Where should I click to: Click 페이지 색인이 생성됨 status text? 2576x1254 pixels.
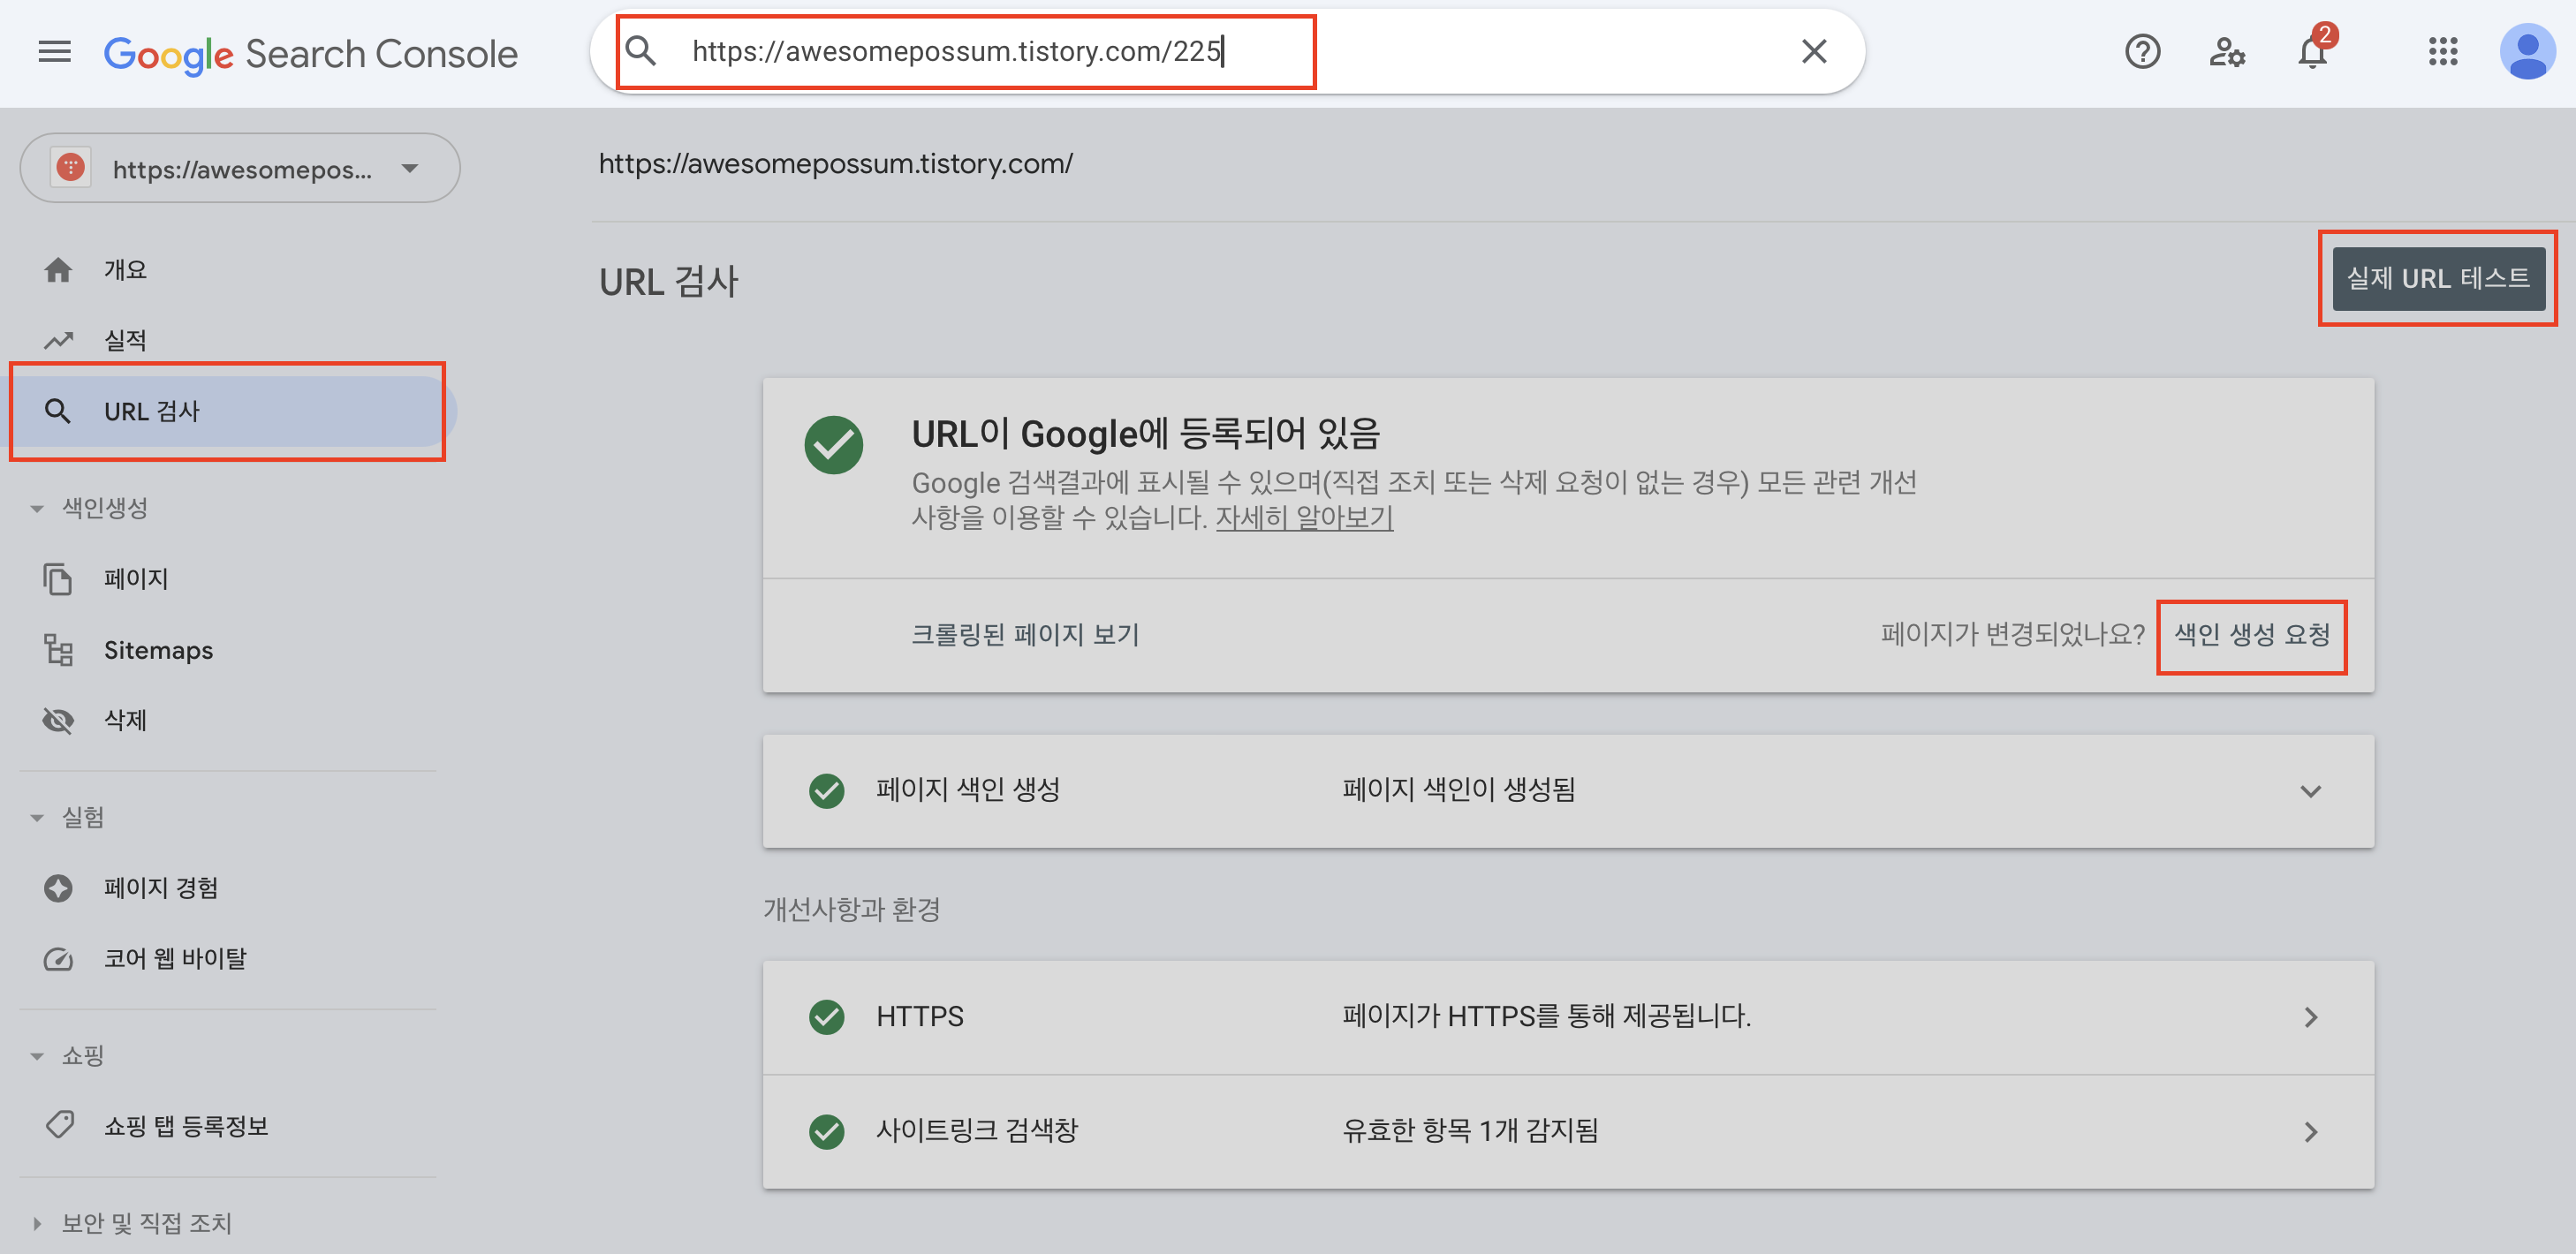(1458, 790)
